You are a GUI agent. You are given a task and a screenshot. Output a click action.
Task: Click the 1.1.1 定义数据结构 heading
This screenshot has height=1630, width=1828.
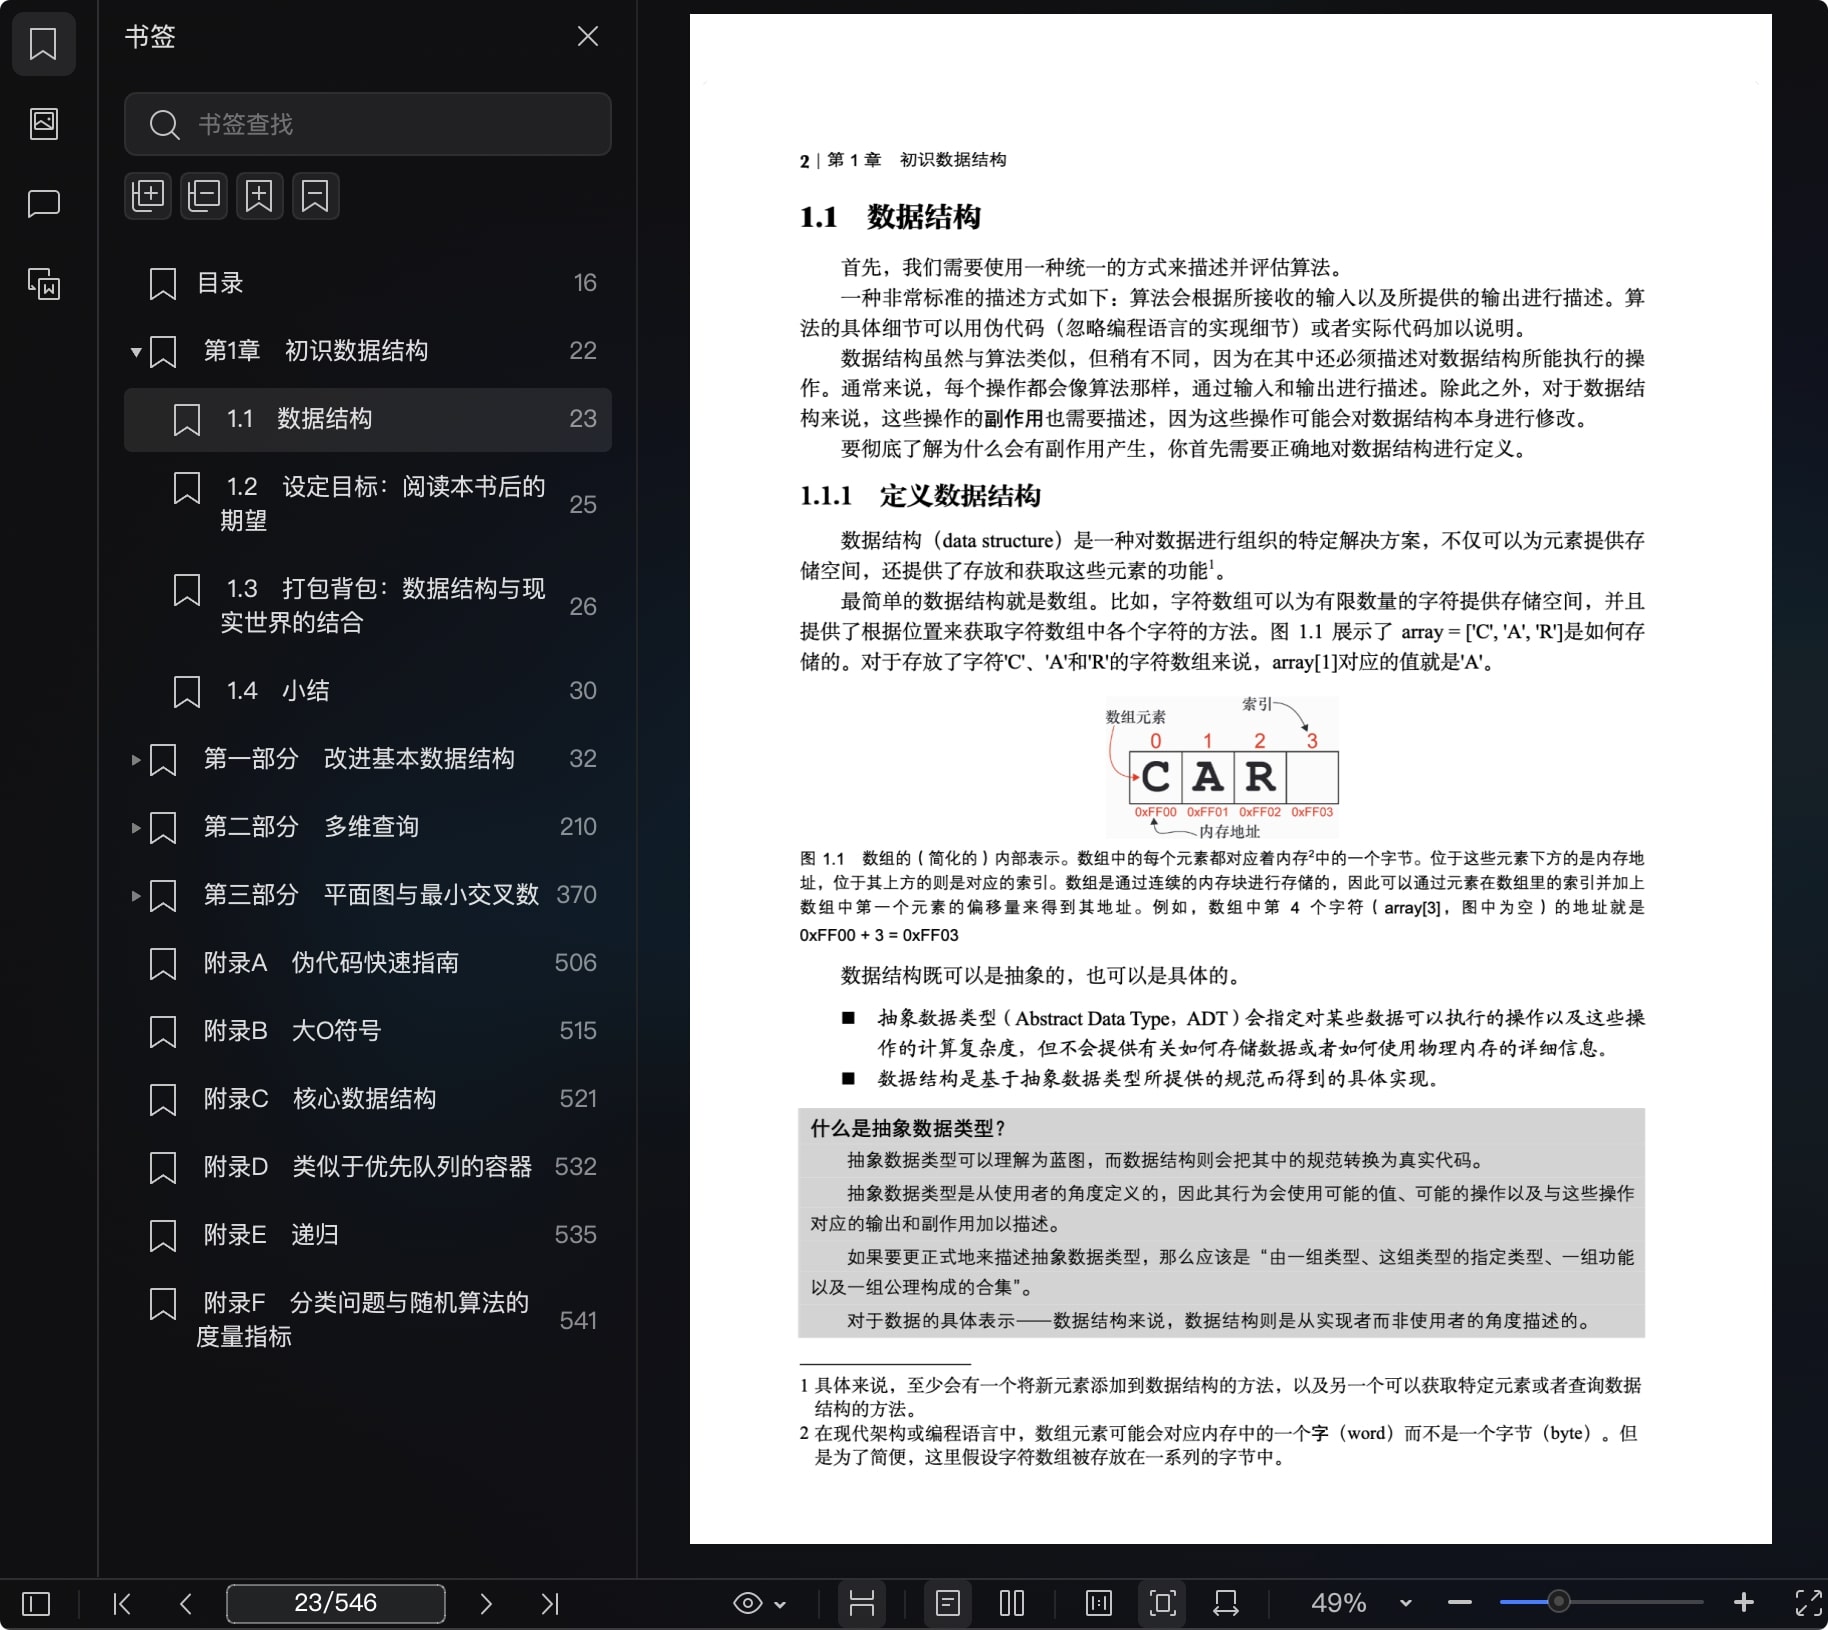920,496
